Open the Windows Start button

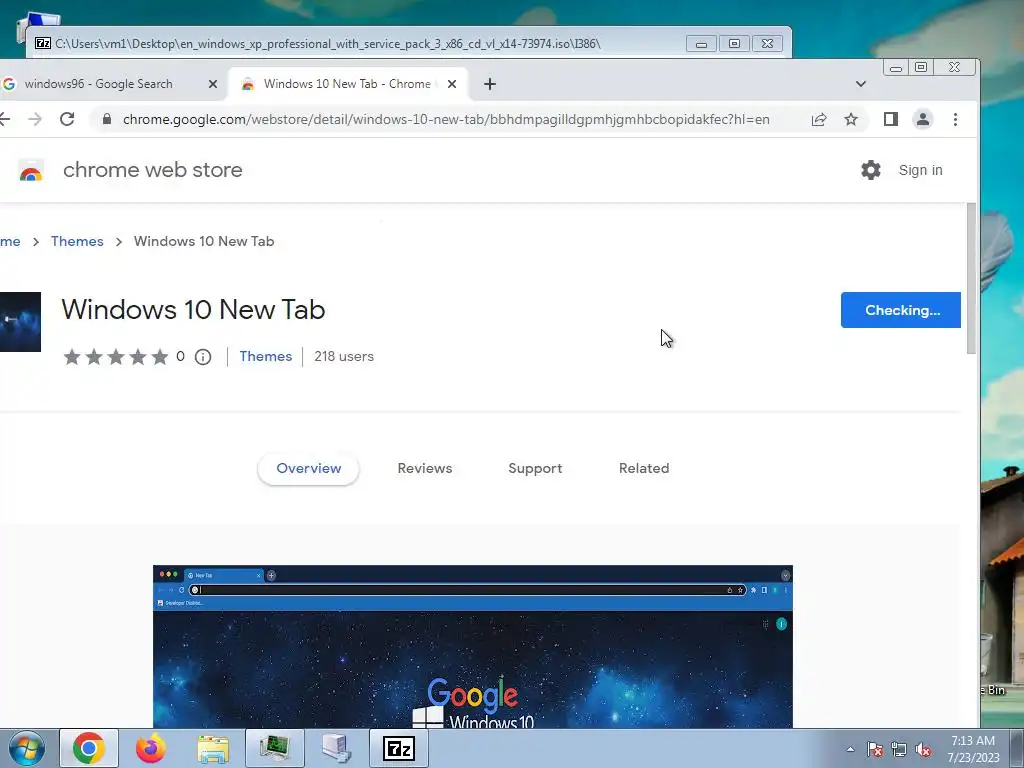pyautogui.click(x=26, y=748)
